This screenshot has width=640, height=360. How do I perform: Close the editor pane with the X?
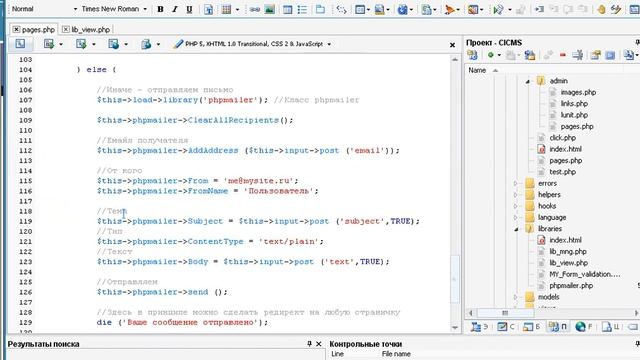(x=452, y=45)
